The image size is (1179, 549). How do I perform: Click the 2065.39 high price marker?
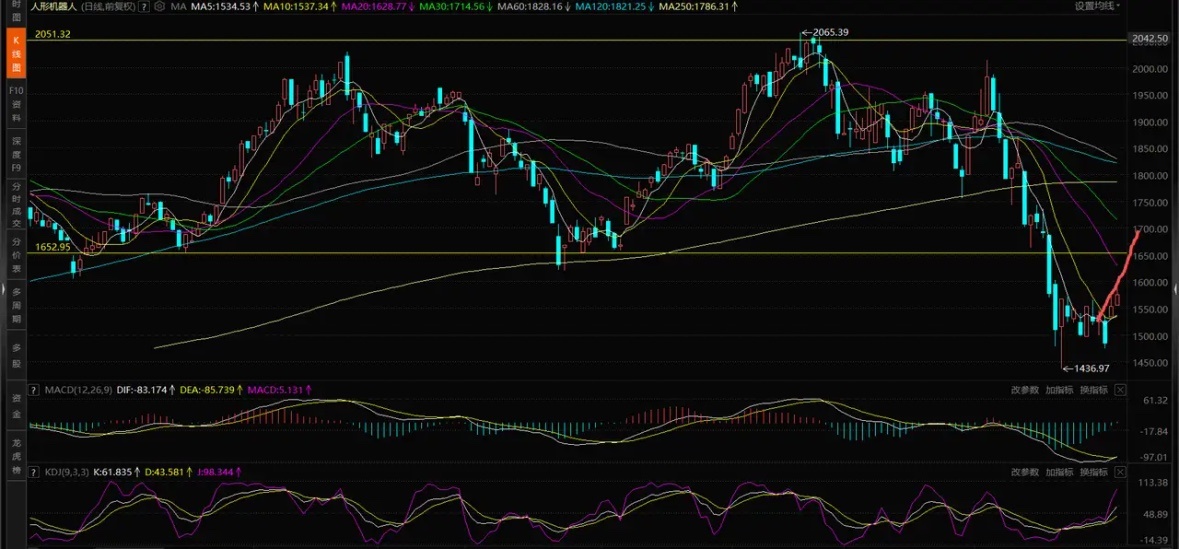[831, 32]
